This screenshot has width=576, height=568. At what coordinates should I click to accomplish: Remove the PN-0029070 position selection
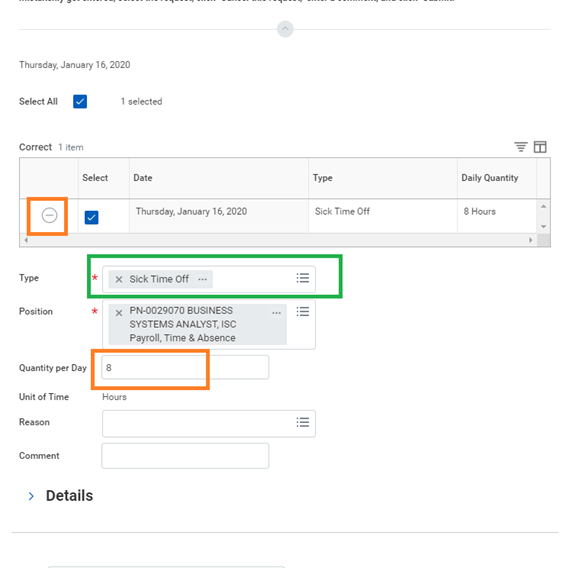click(119, 313)
